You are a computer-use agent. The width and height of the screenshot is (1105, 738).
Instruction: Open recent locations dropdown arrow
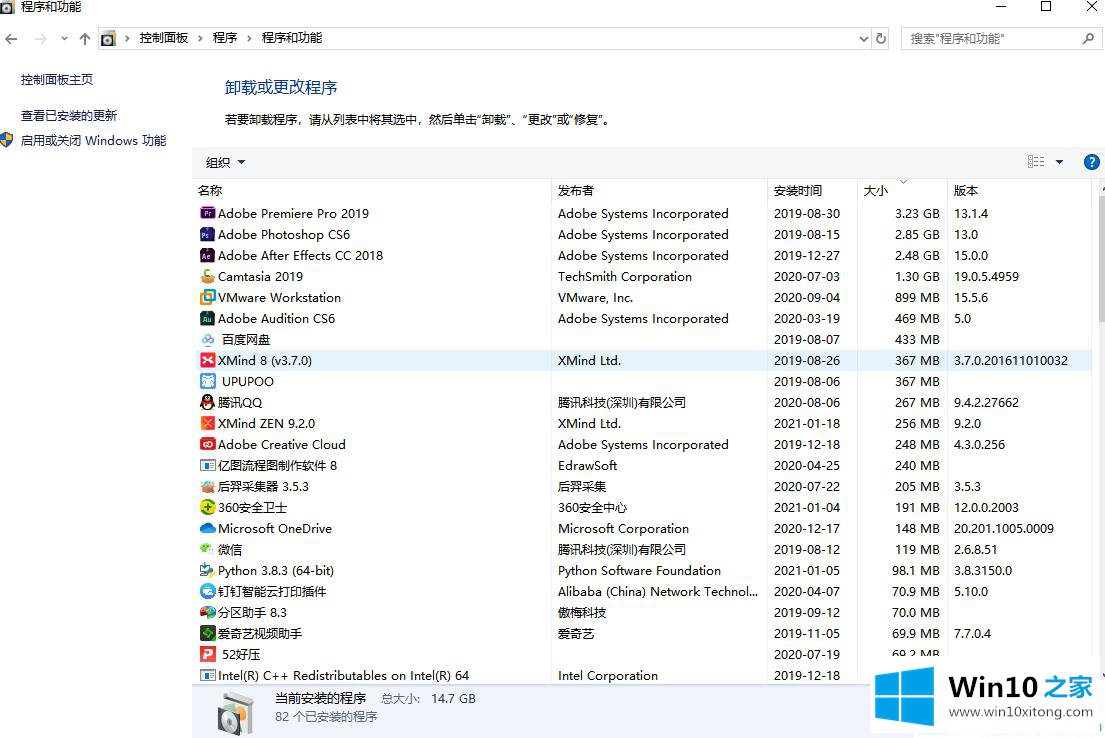(64, 39)
